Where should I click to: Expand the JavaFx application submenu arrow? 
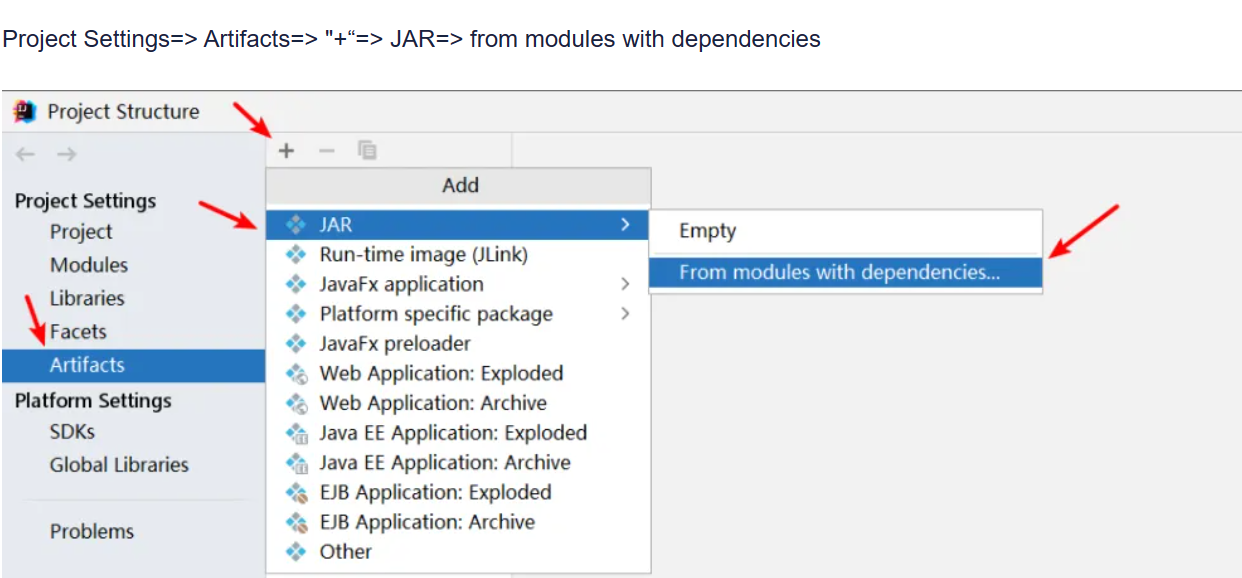point(625,284)
